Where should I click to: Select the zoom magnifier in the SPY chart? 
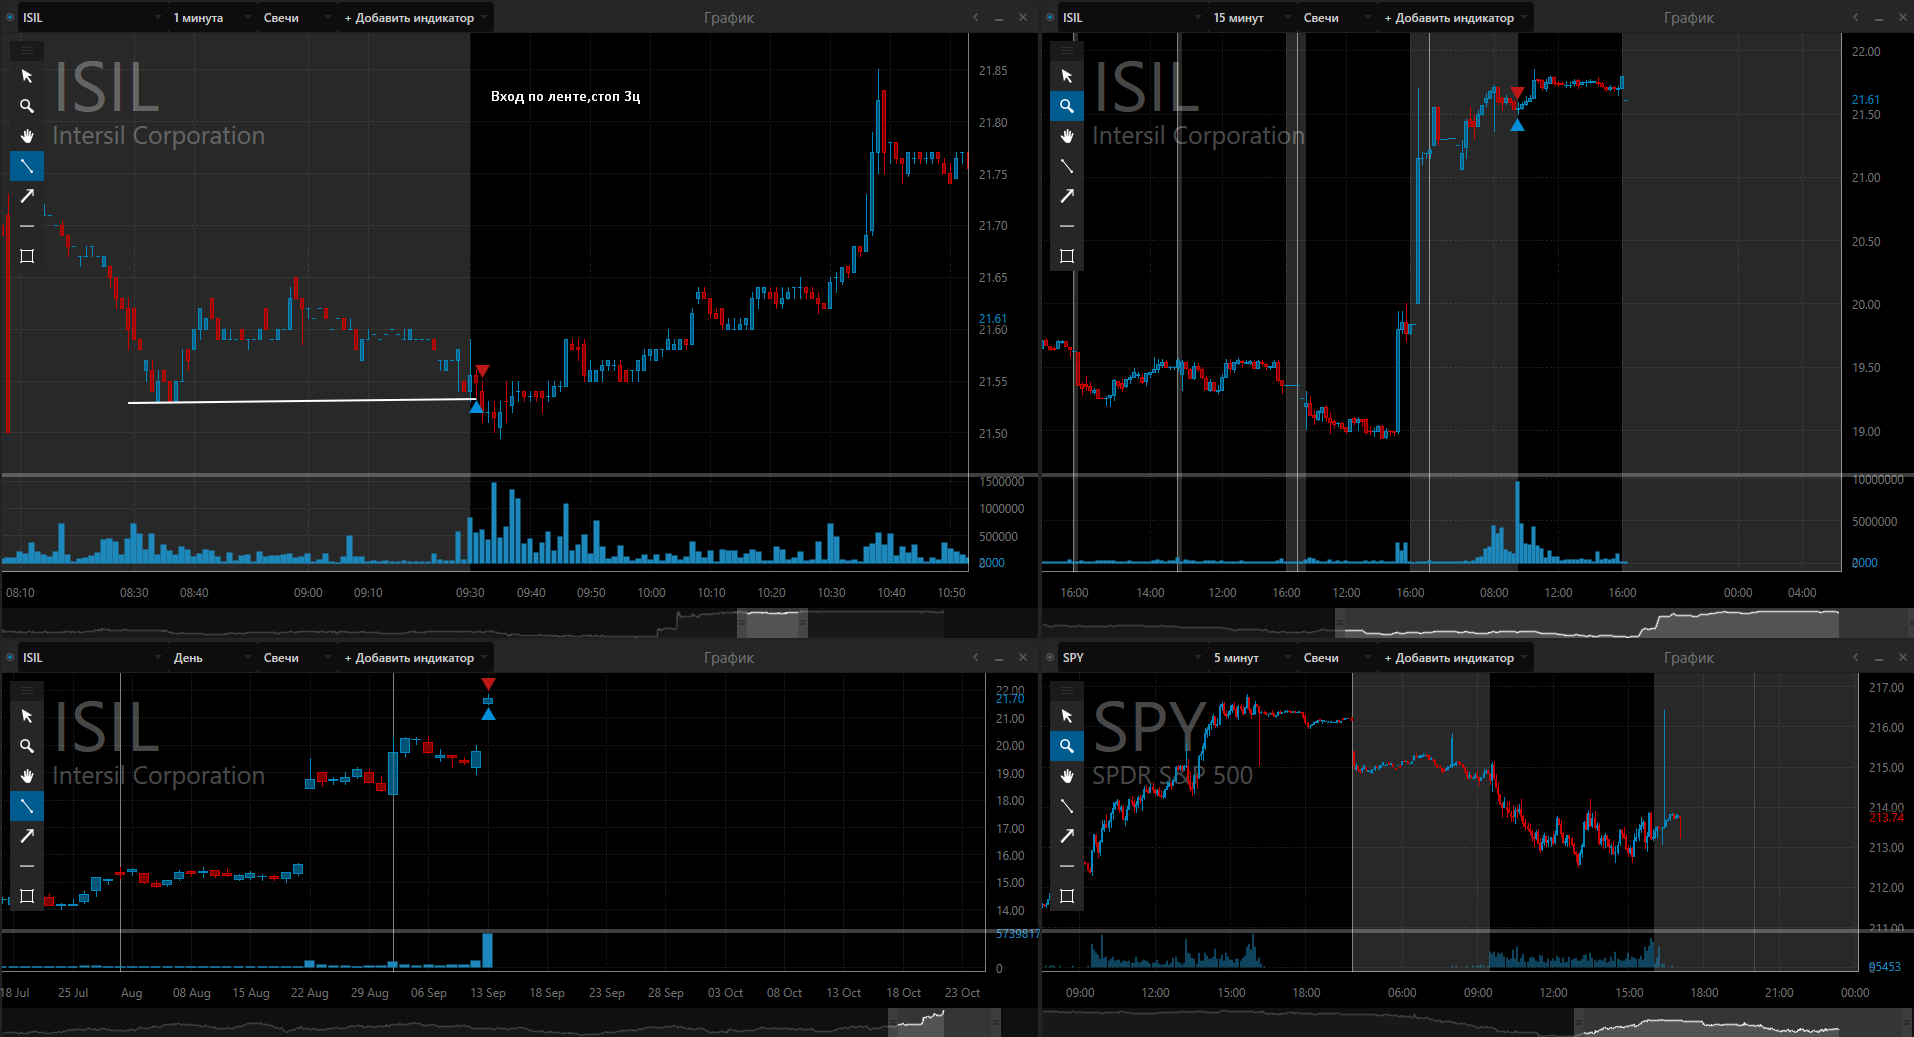coord(1067,746)
